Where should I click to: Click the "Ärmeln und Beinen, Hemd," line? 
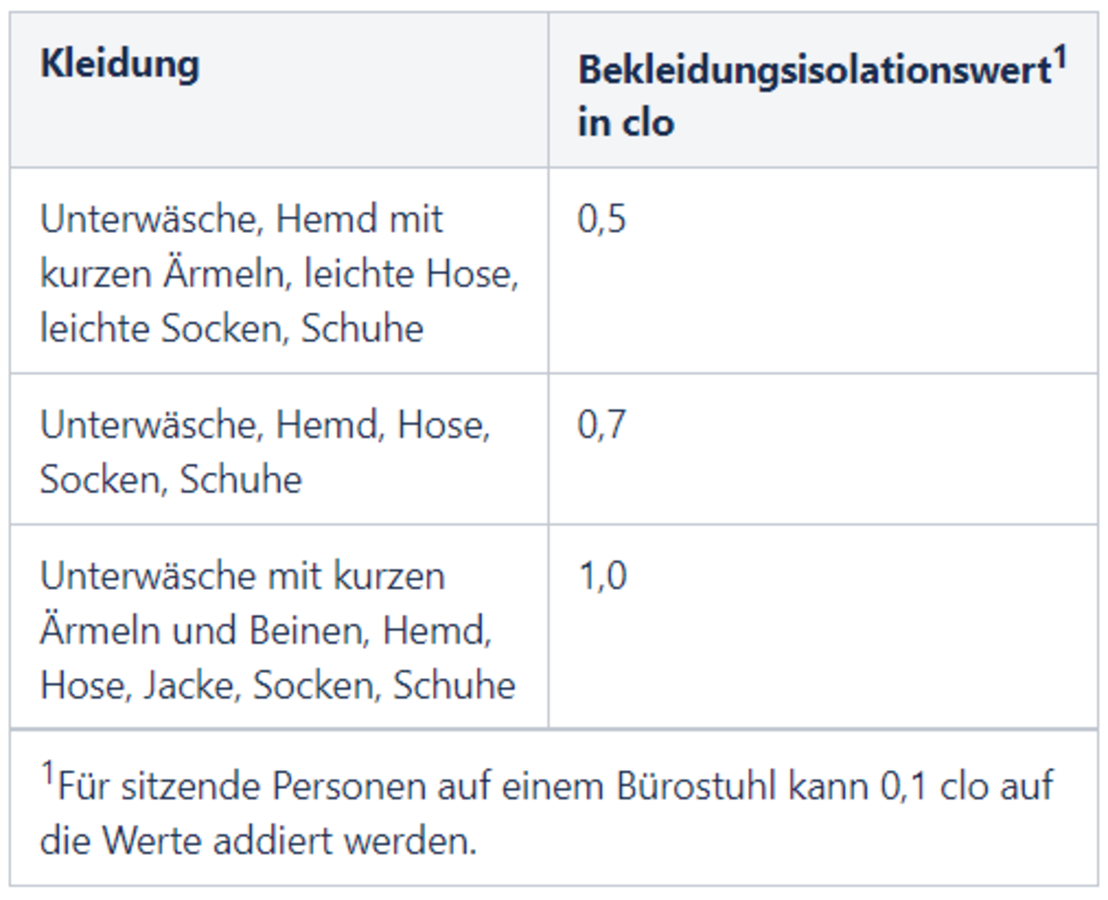tap(265, 632)
